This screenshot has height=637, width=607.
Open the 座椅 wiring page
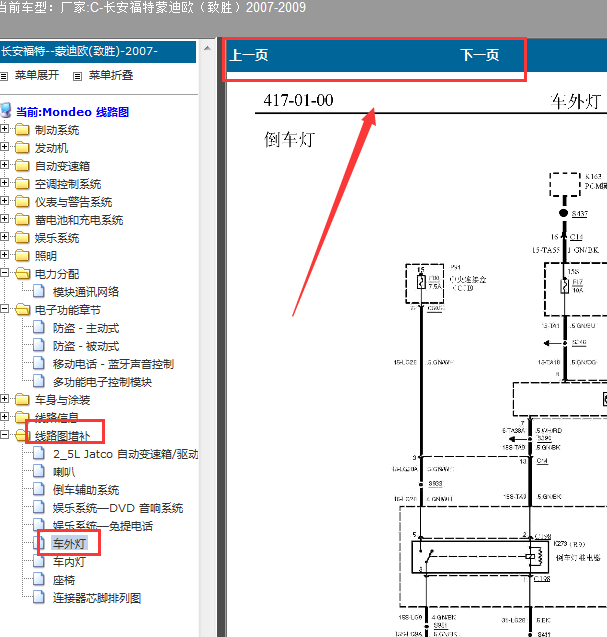pyautogui.click(x=64, y=580)
